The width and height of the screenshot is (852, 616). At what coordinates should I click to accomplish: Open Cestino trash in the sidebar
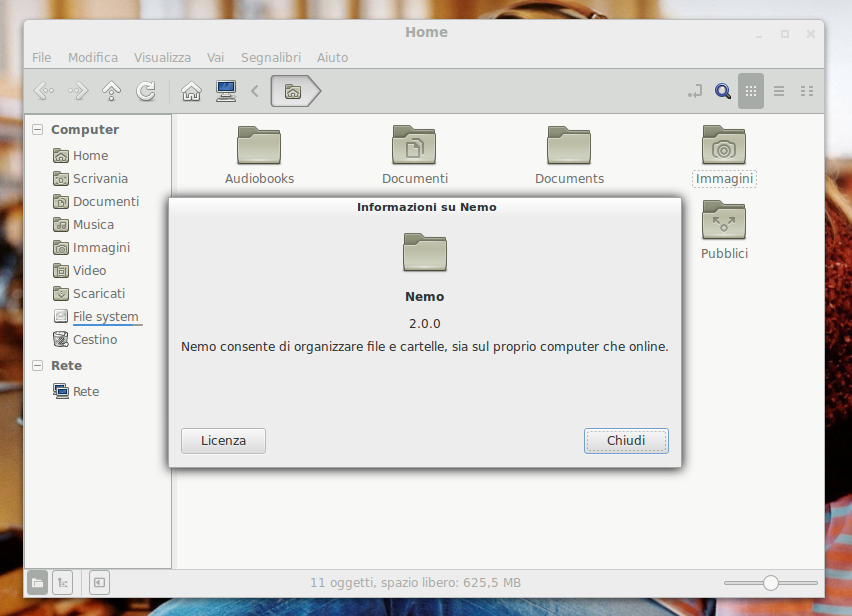pos(85,340)
